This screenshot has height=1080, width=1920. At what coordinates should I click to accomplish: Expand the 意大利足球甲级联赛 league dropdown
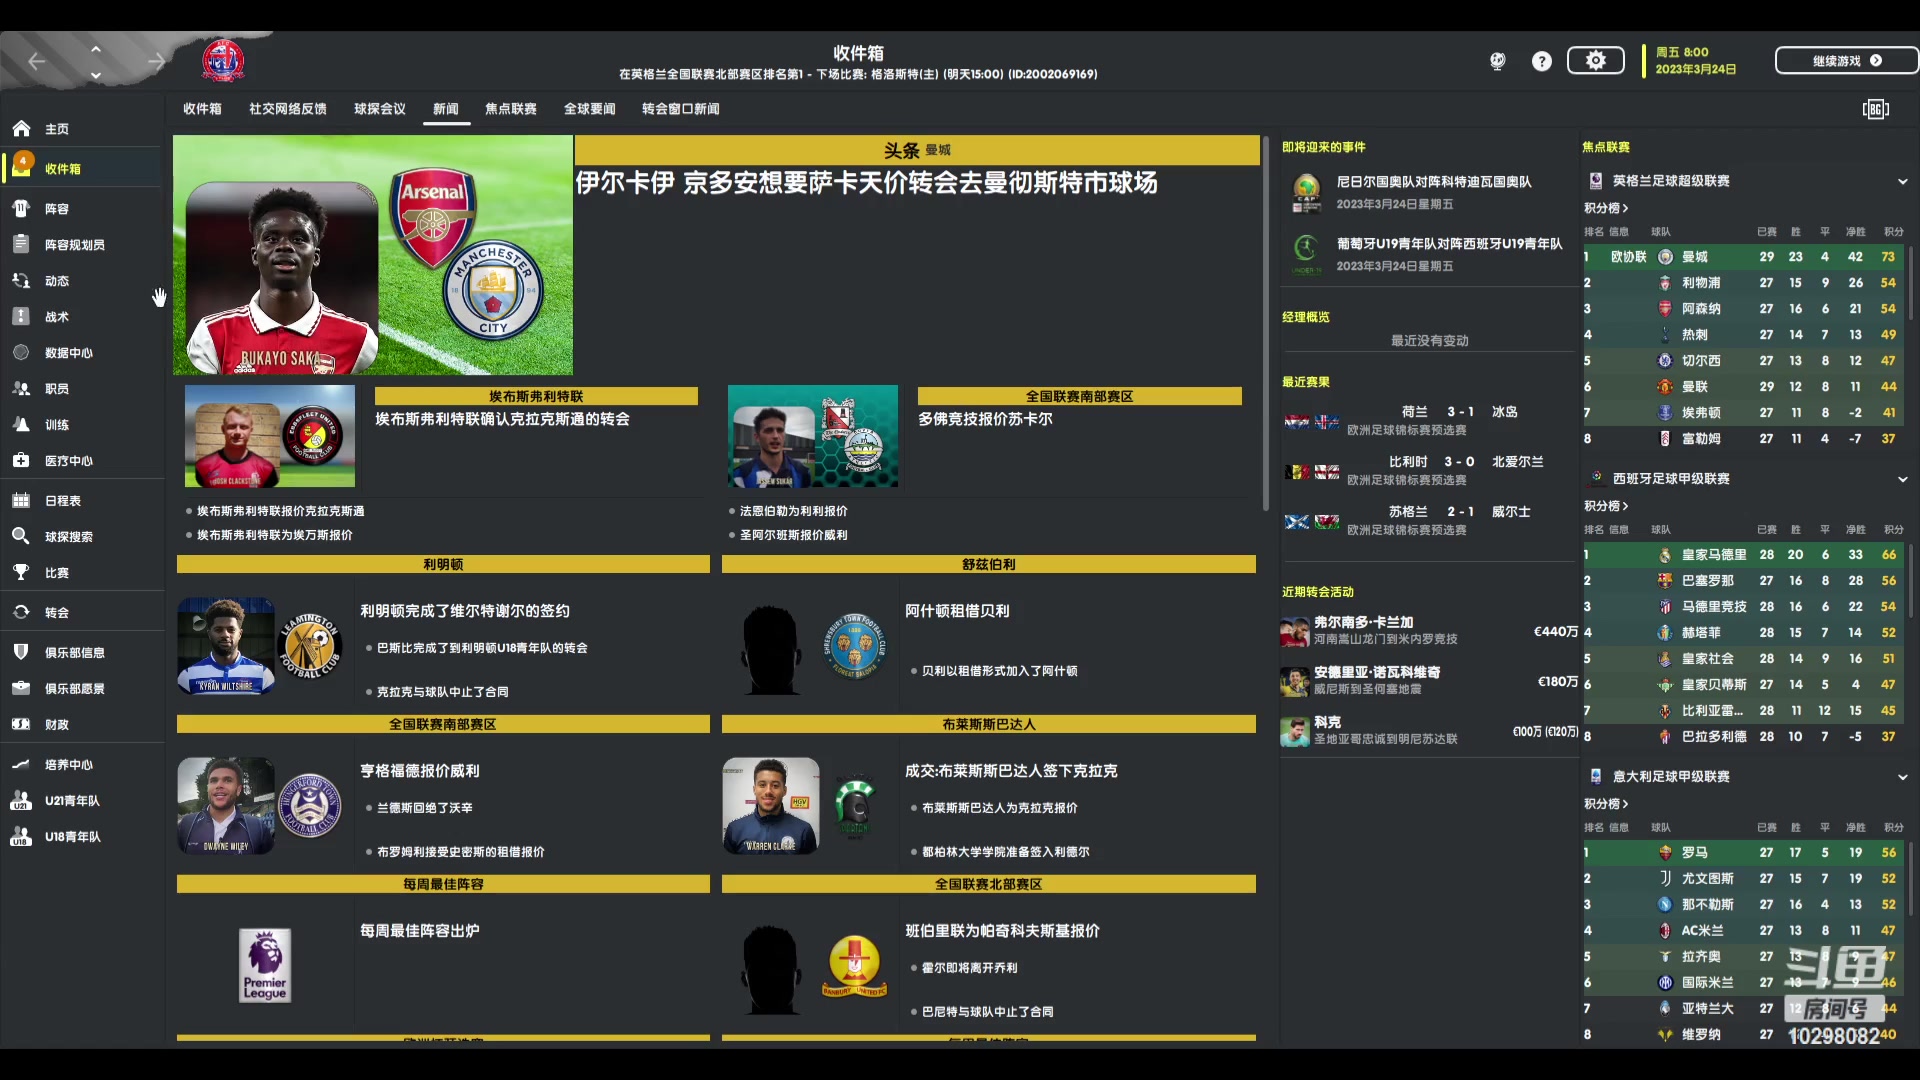click(x=1902, y=778)
